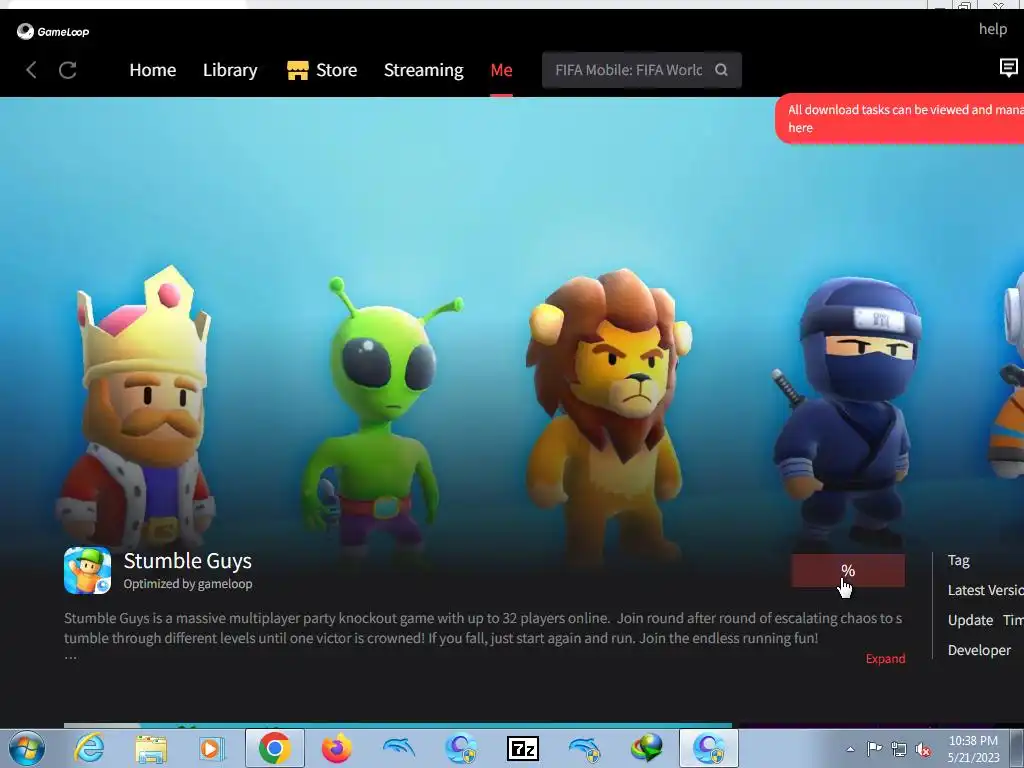Click the Stumble Guys app icon

88,570
